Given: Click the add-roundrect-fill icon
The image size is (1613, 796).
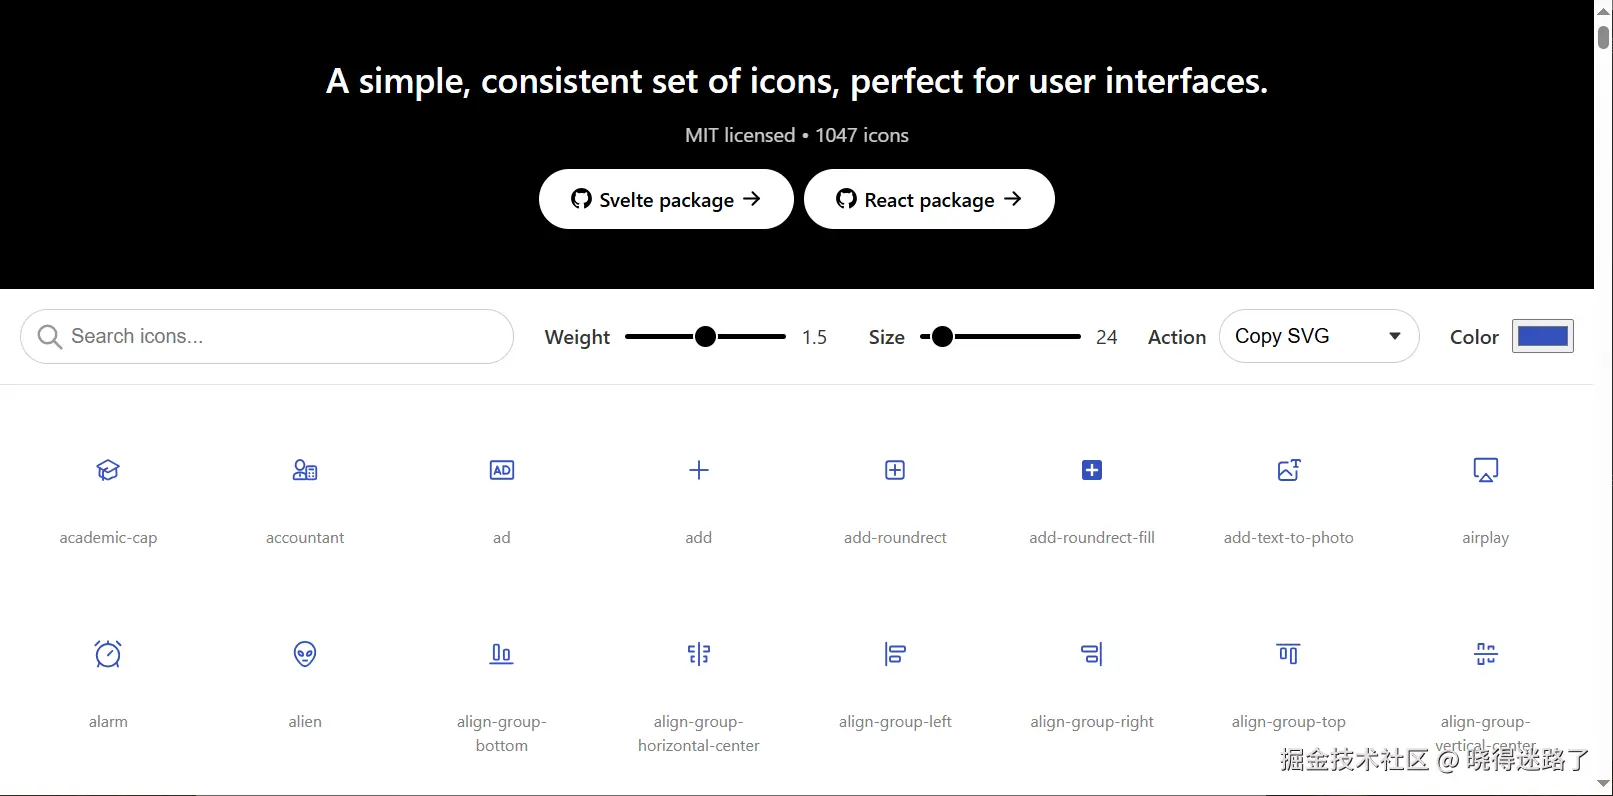Looking at the screenshot, I should click(x=1092, y=470).
